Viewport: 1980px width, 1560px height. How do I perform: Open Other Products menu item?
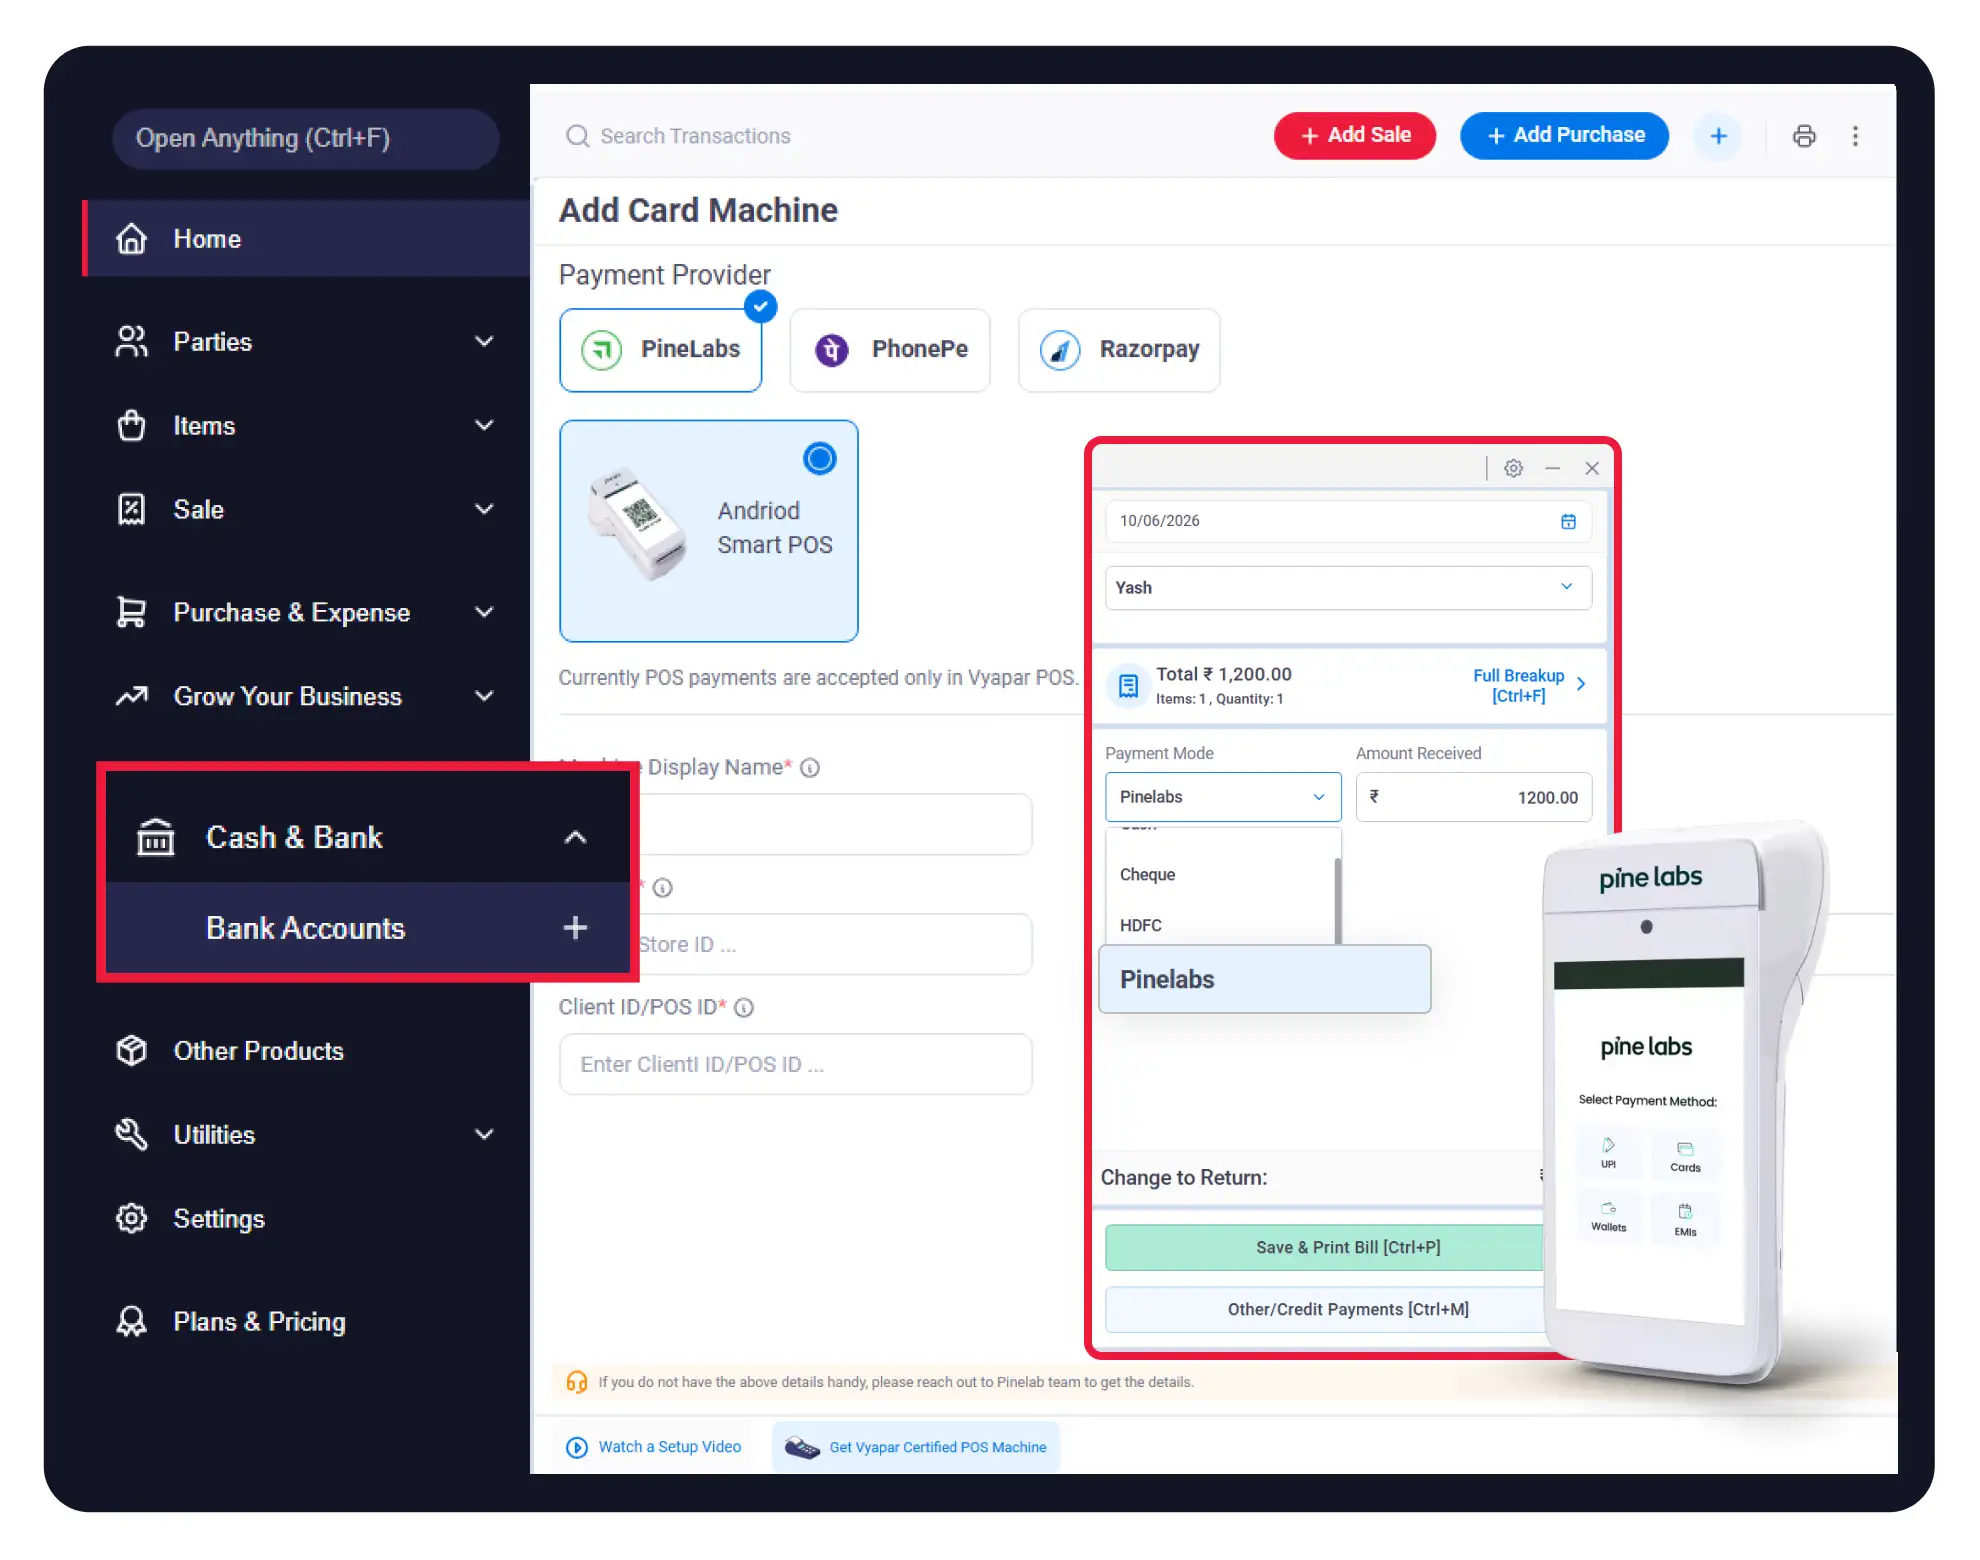pos(258,1051)
